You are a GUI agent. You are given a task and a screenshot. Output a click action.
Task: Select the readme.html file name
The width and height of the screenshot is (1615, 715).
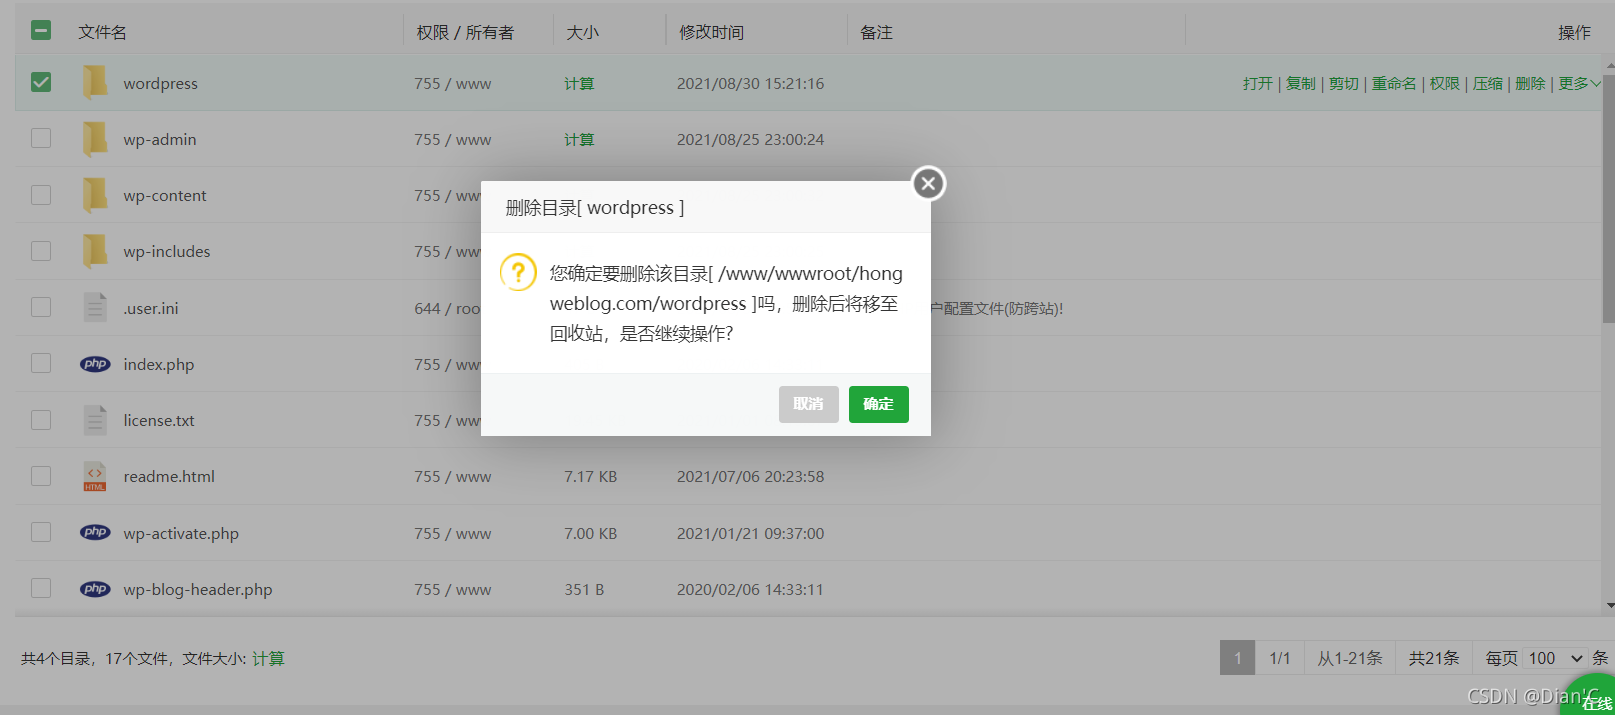coord(169,476)
